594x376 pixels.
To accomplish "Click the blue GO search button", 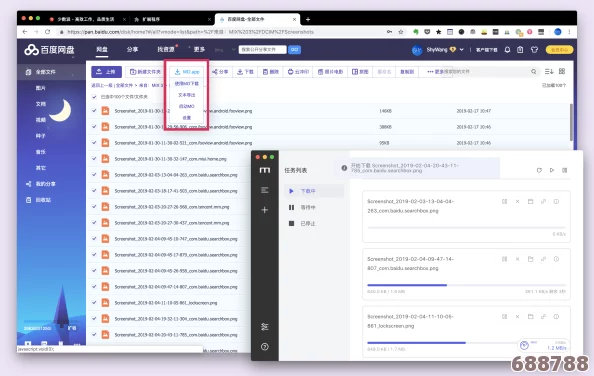I will coord(294,50).
